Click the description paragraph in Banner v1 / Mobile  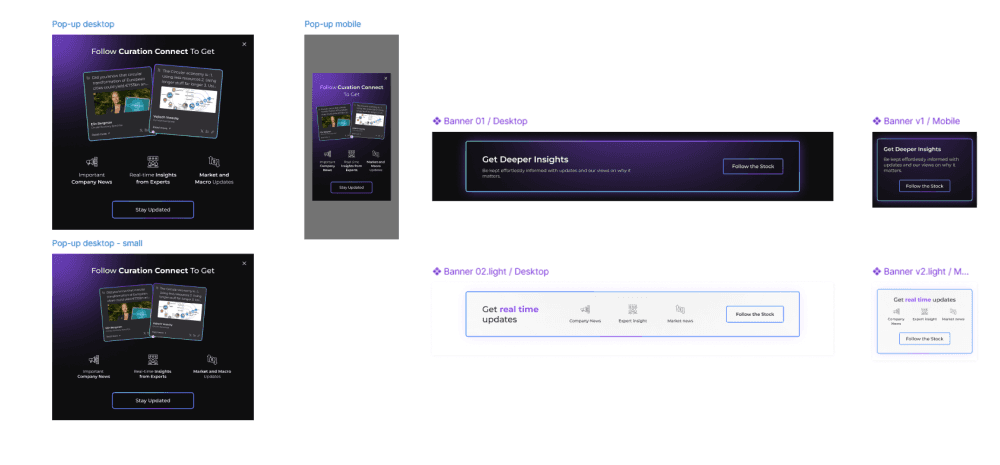tap(922, 165)
